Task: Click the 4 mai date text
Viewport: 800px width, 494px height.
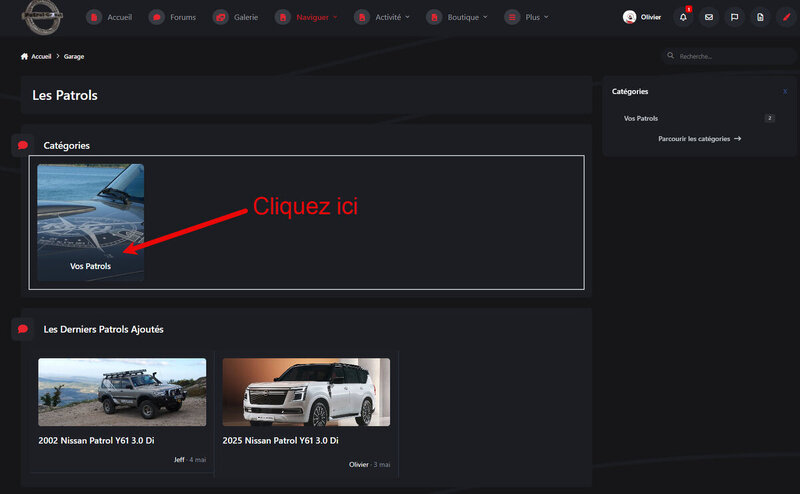Action: (x=198, y=460)
